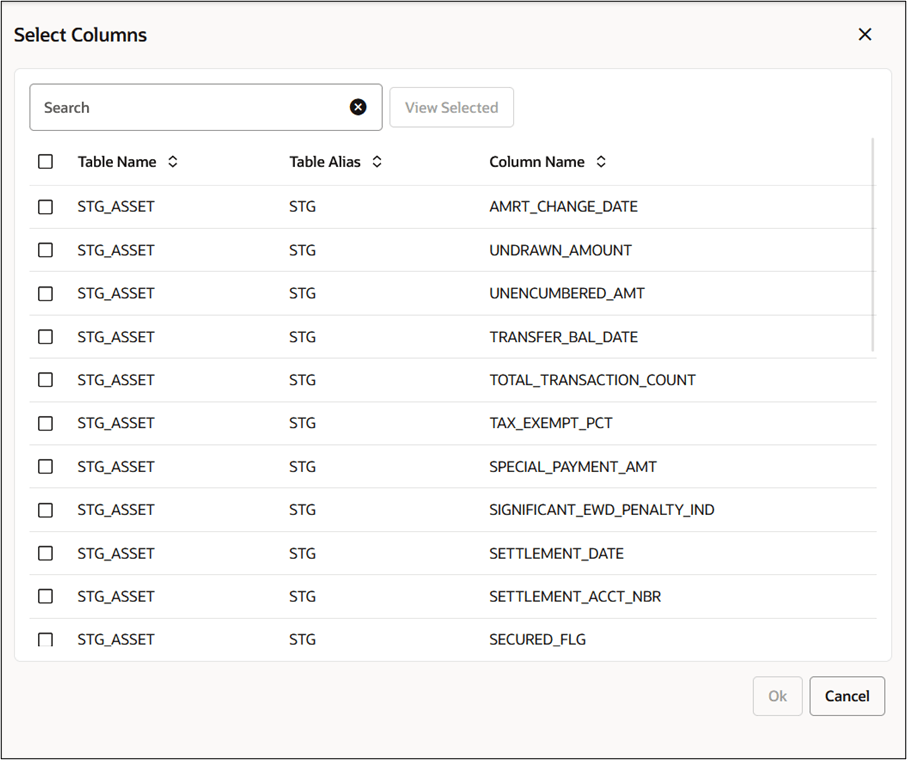Check the SETTLEMENT_DATE checkbox
This screenshot has height=760, width=907.
pyautogui.click(x=45, y=553)
